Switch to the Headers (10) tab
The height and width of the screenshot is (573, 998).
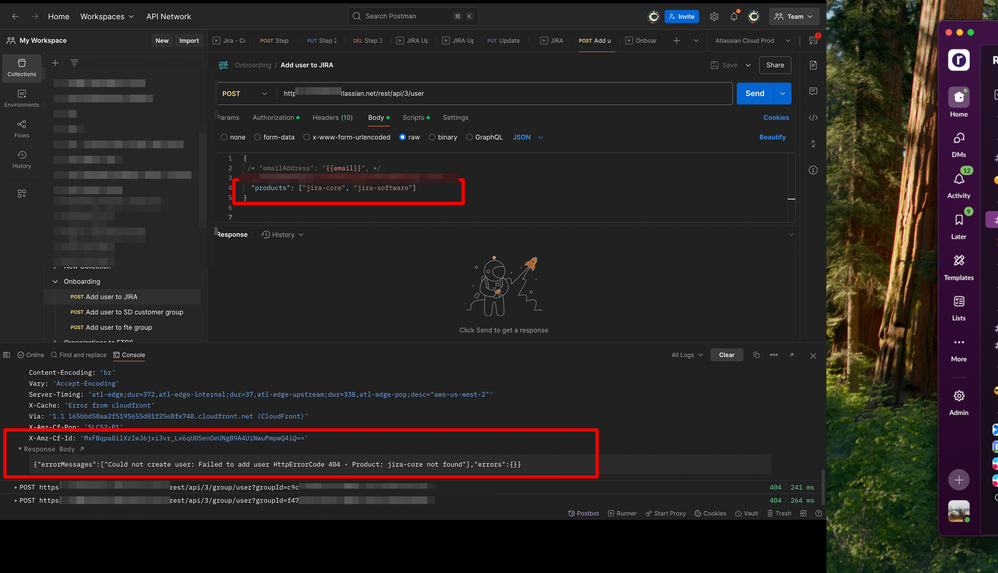(332, 118)
